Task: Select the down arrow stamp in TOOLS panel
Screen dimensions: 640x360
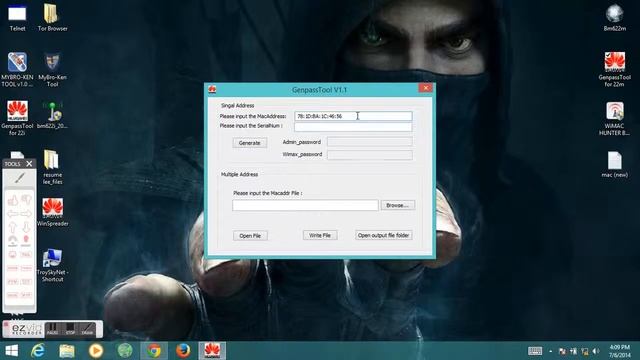Action: click(26, 227)
